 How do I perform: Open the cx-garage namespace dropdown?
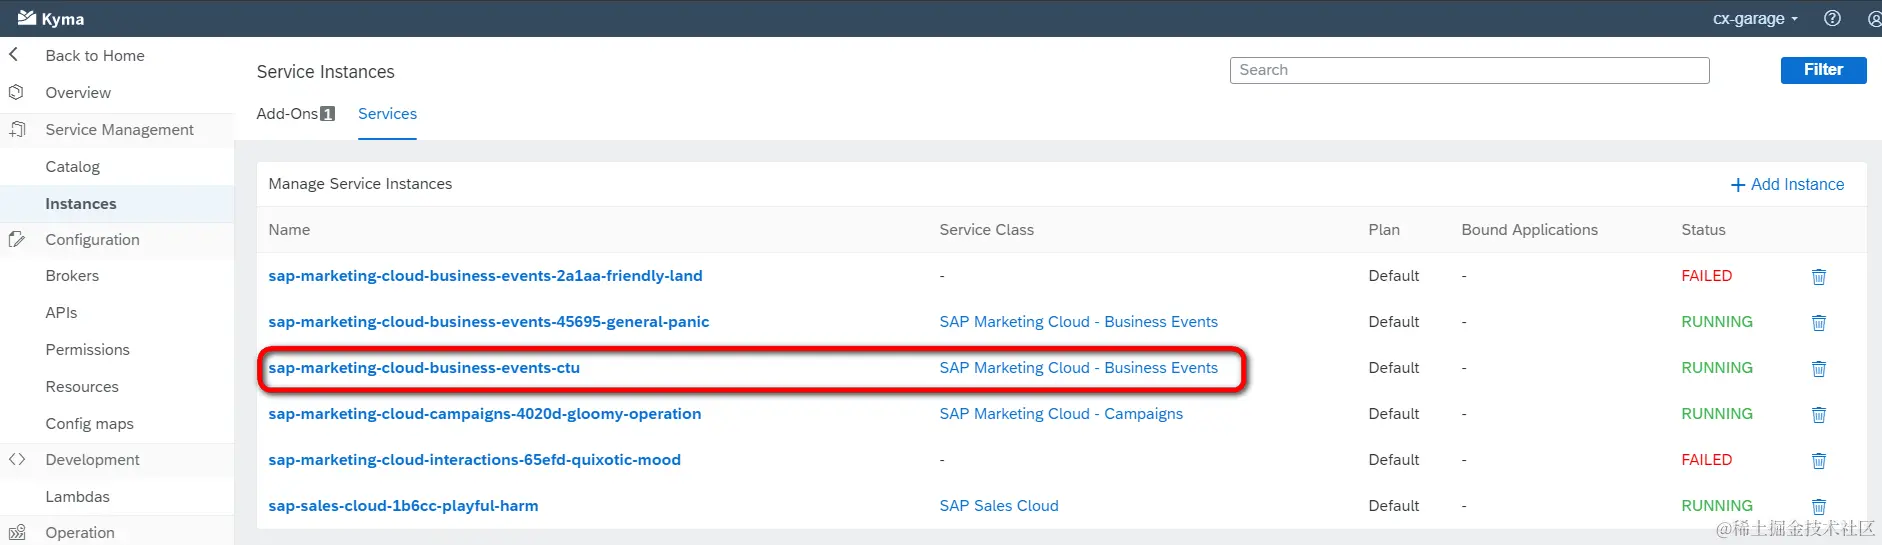(x=1755, y=18)
